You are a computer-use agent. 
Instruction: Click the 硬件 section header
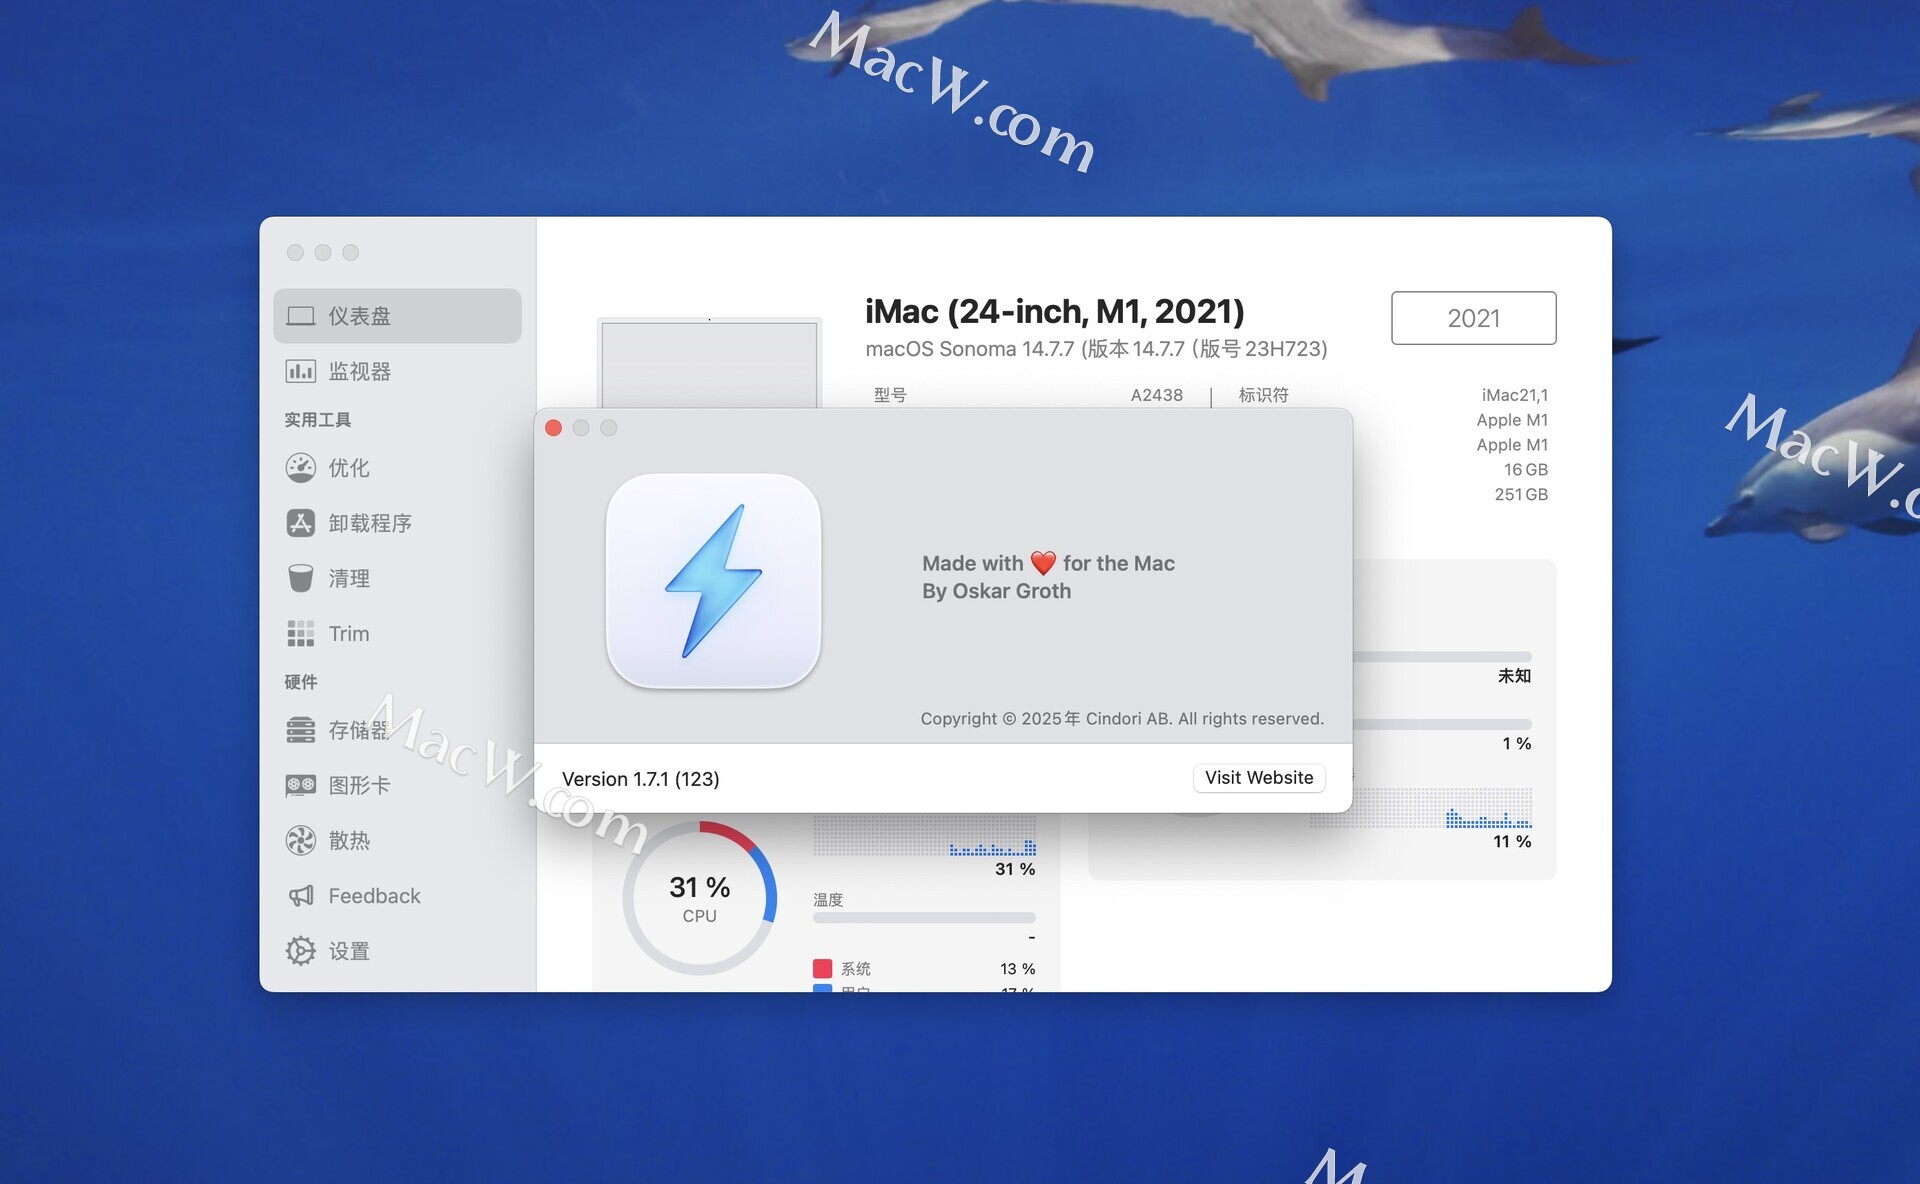[x=300, y=682]
